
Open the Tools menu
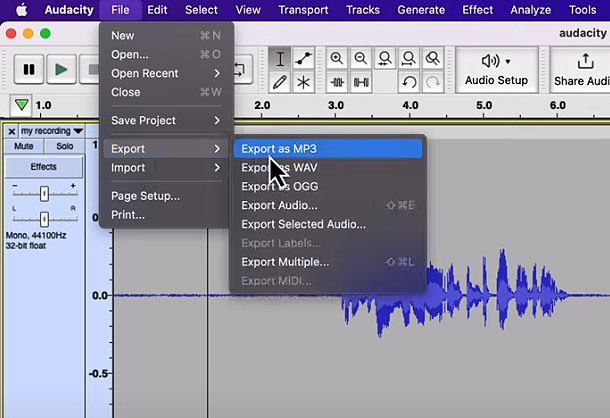(x=582, y=10)
